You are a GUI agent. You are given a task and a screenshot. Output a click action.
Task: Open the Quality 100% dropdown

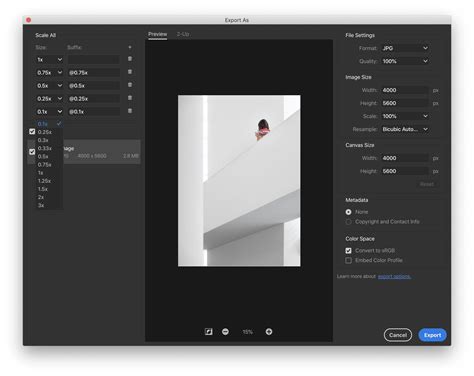(x=405, y=61)
